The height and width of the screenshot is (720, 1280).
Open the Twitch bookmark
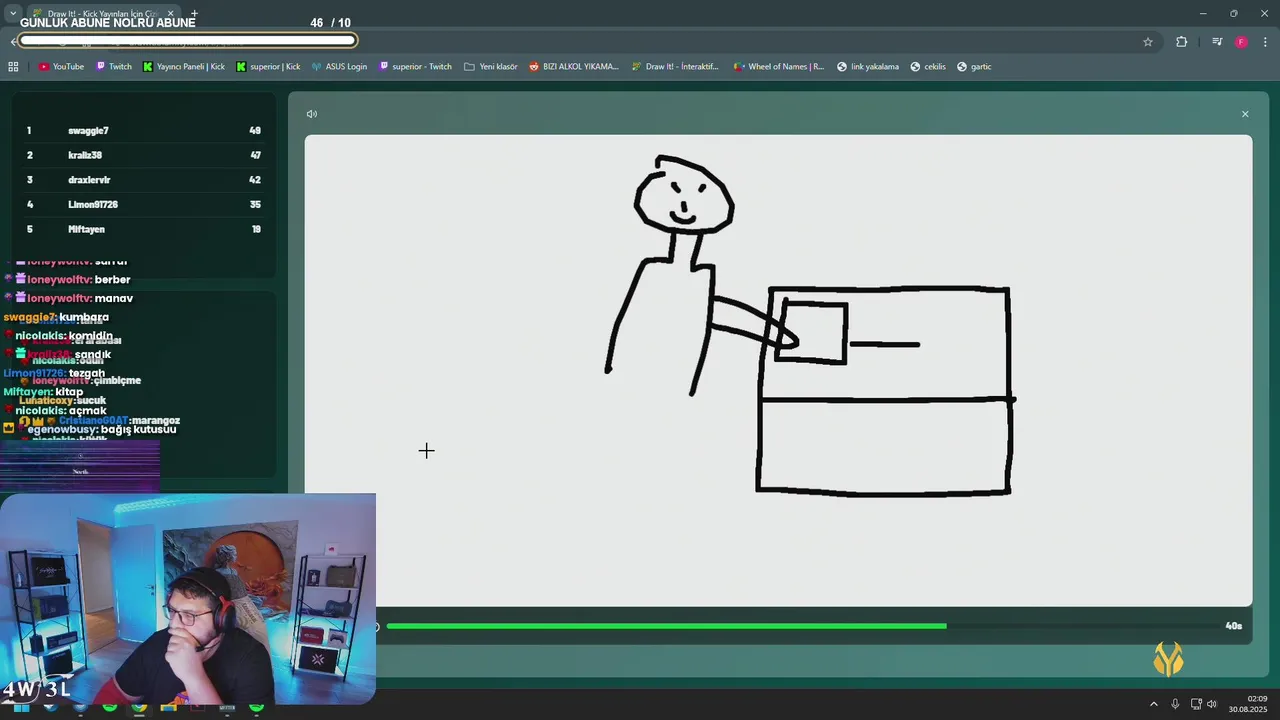pos(114,67)
